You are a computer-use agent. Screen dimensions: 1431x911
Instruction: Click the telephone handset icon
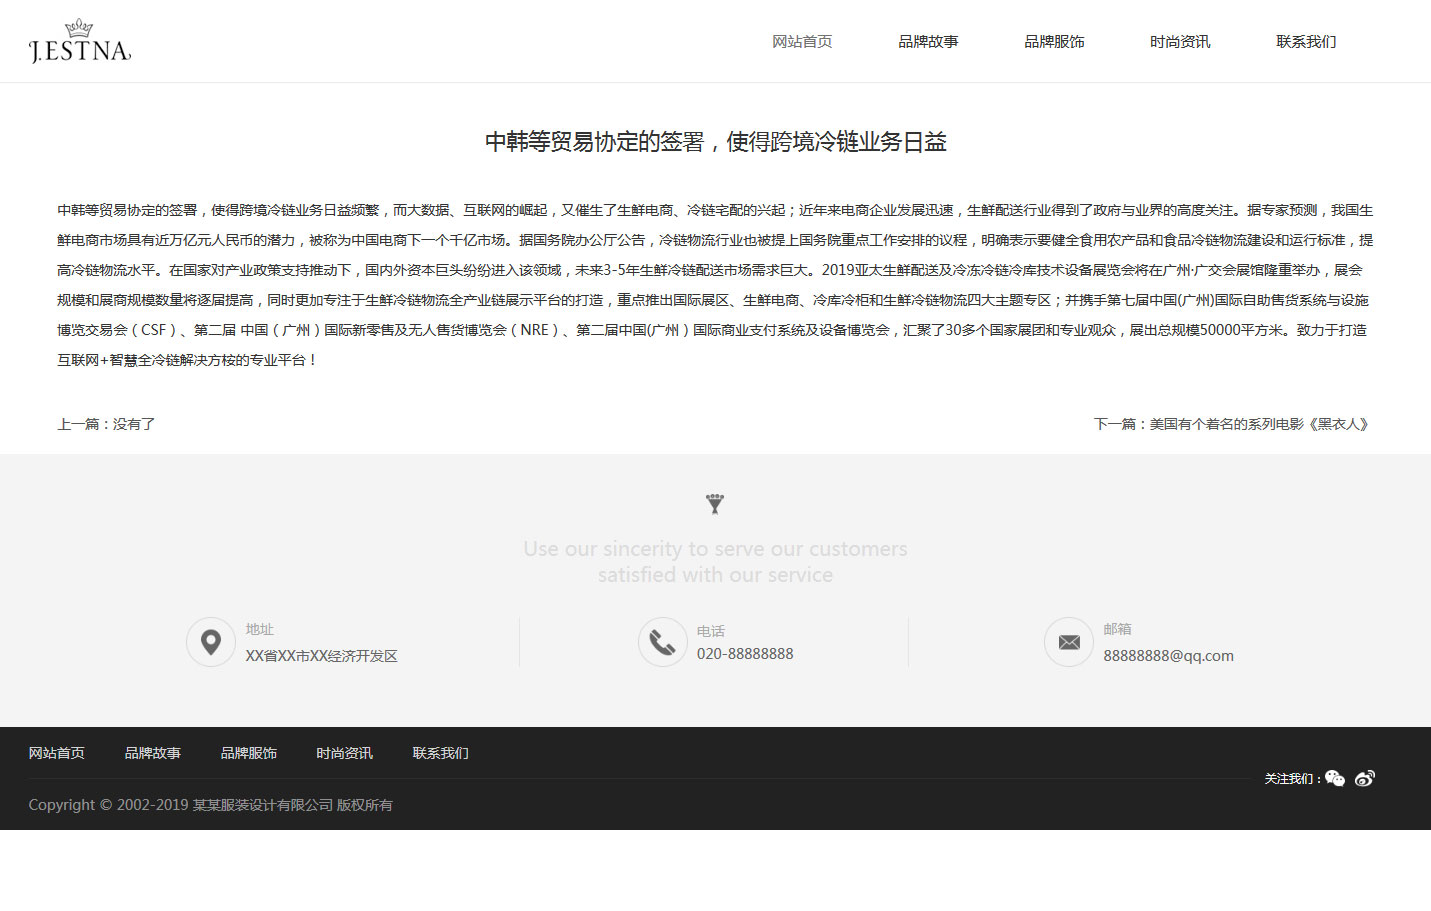pos(662,642)
